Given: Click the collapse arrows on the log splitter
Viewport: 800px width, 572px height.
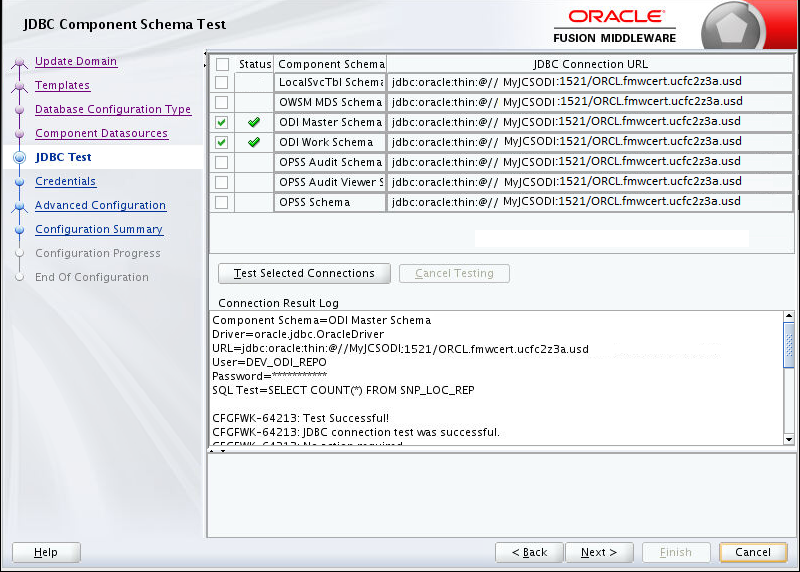Looking at the screenshot, I should pos(217,451).
